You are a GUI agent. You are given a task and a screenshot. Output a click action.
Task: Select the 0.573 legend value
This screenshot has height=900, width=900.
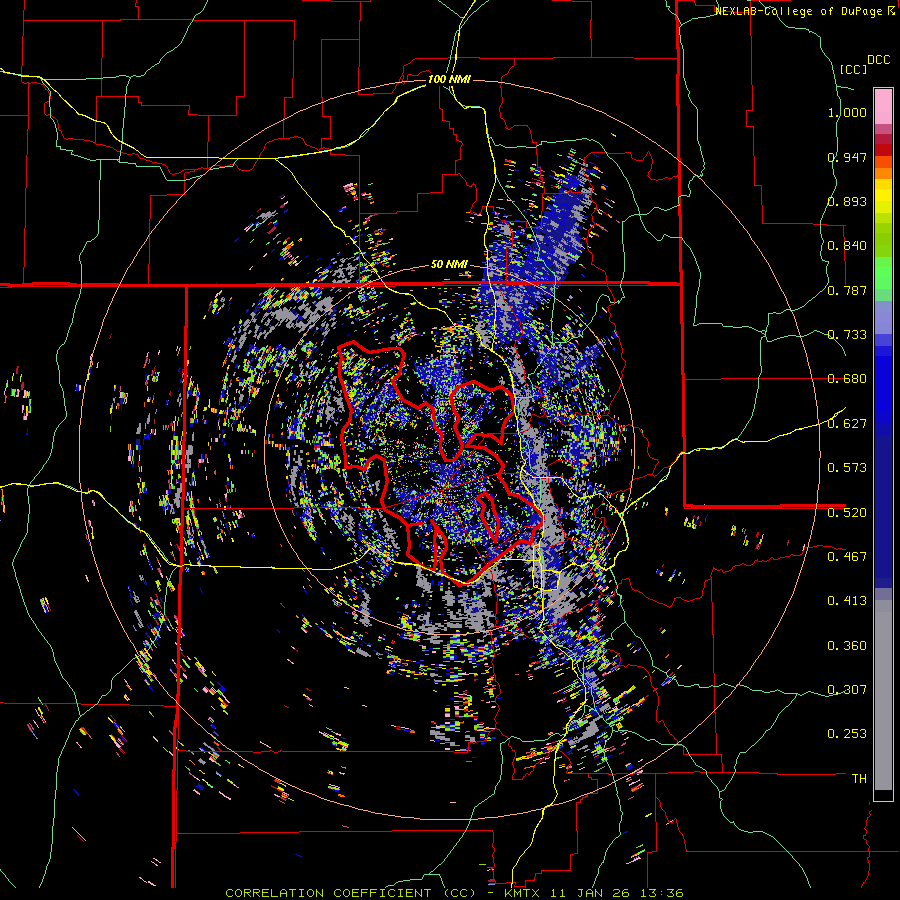click(x=847, y=468)
